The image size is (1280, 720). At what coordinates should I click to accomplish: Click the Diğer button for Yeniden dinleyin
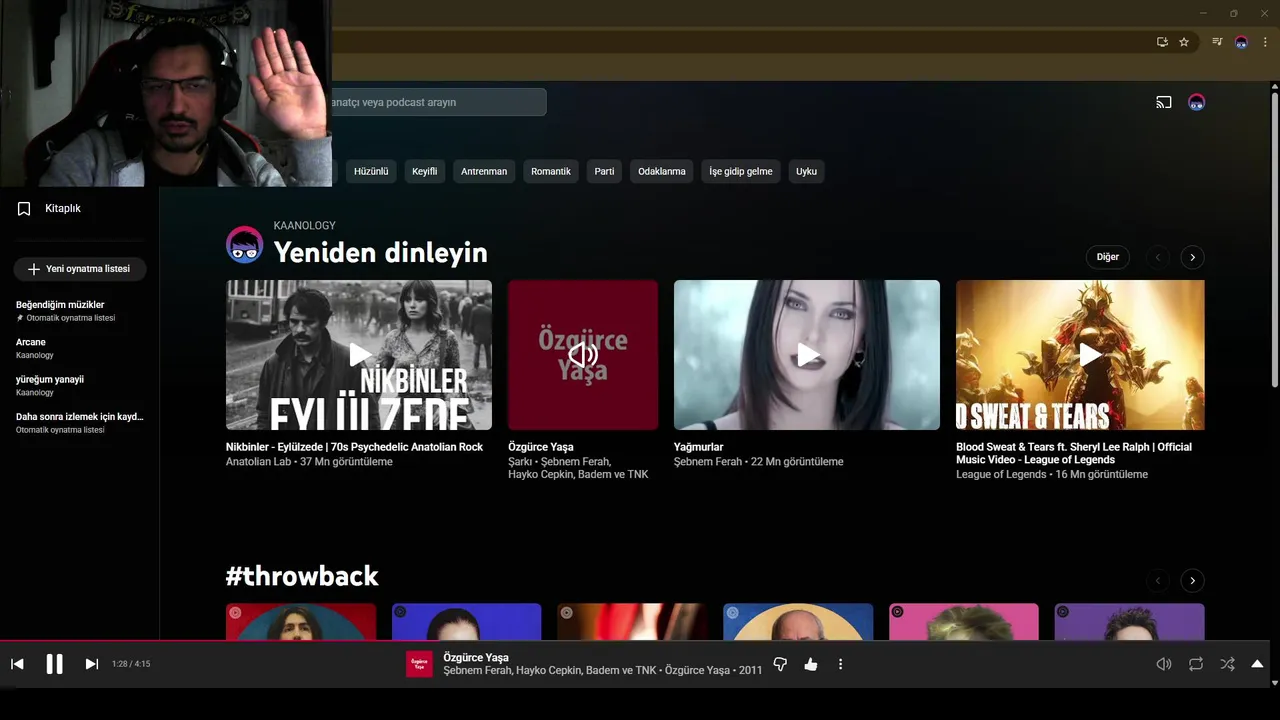pos(1108,257)
